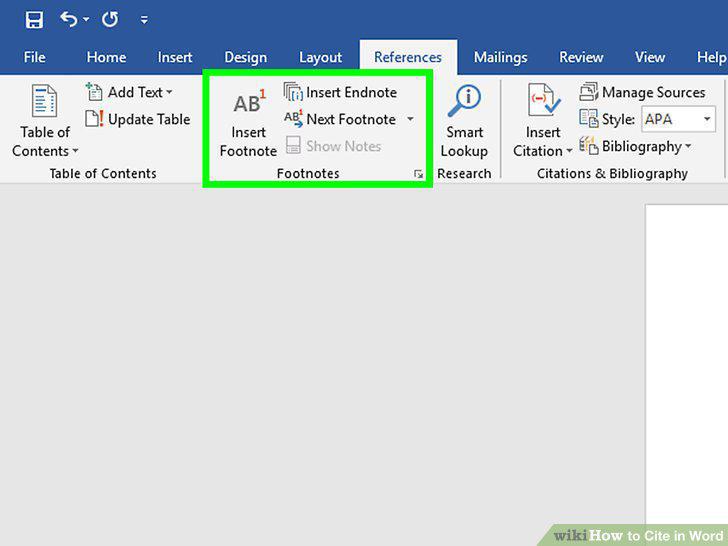Switch to the Design tab
The image size is (728, 546).
pyautogui.click(x=246, y=57)
